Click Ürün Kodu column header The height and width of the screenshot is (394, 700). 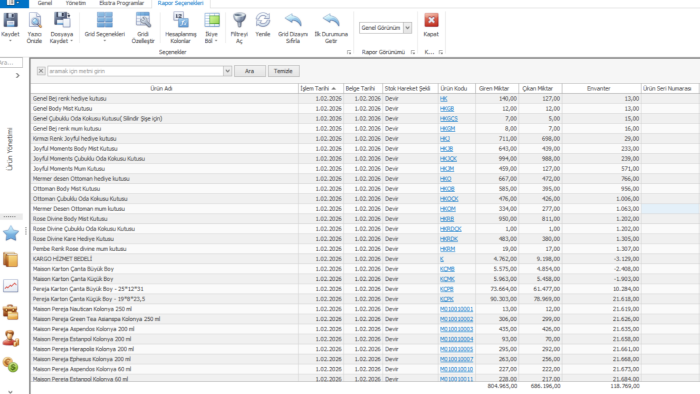pyautogui.click(x=456, y=88)
